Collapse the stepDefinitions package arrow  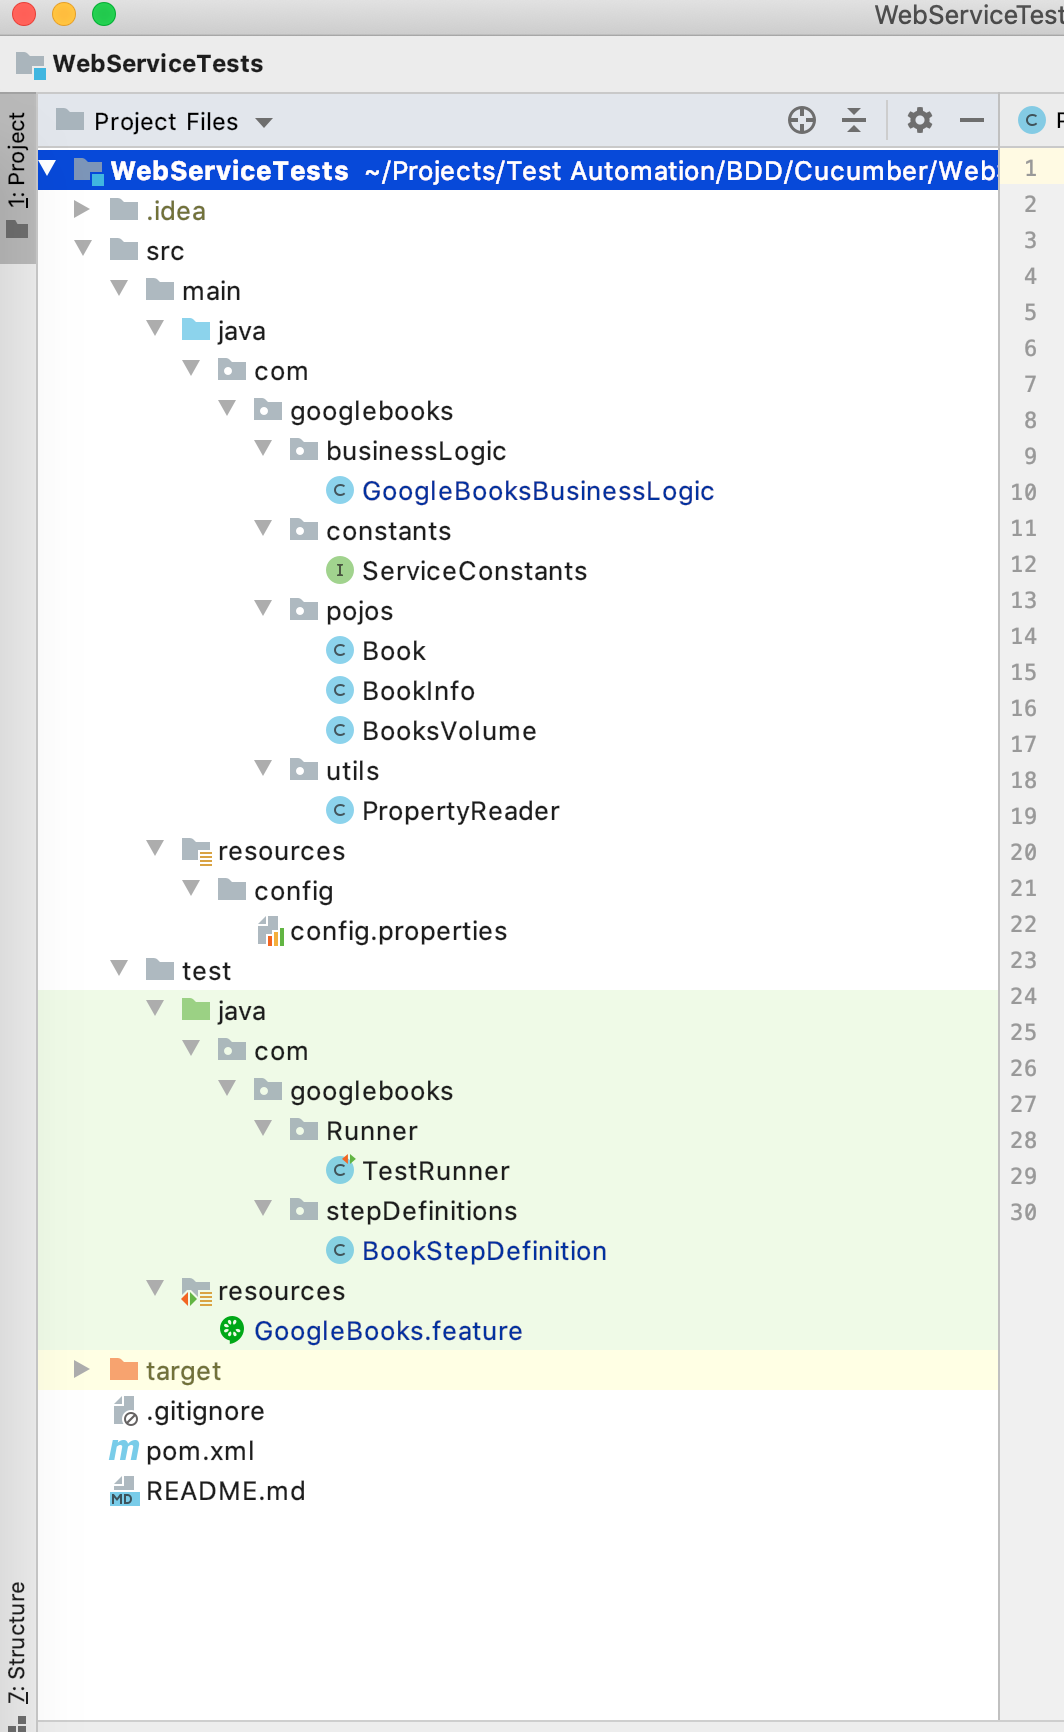click(x=263, y=1208)
